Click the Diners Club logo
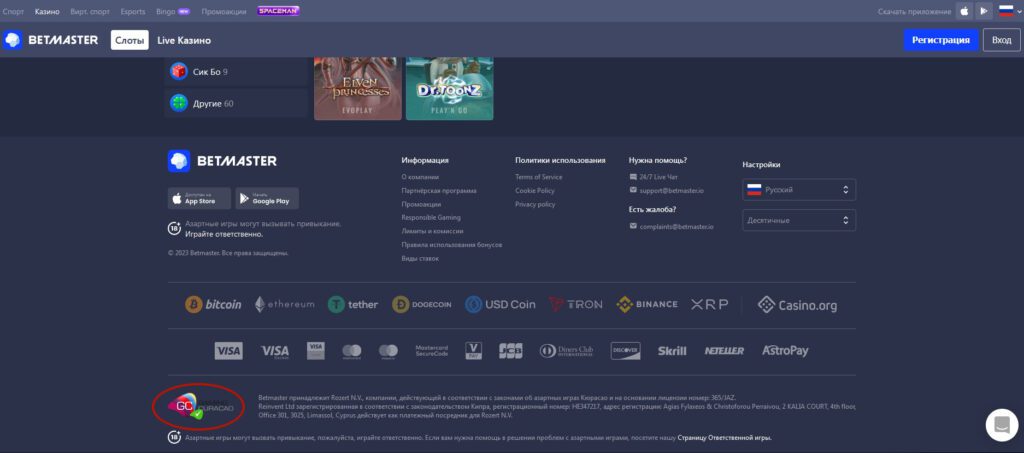 pos(567,351)
